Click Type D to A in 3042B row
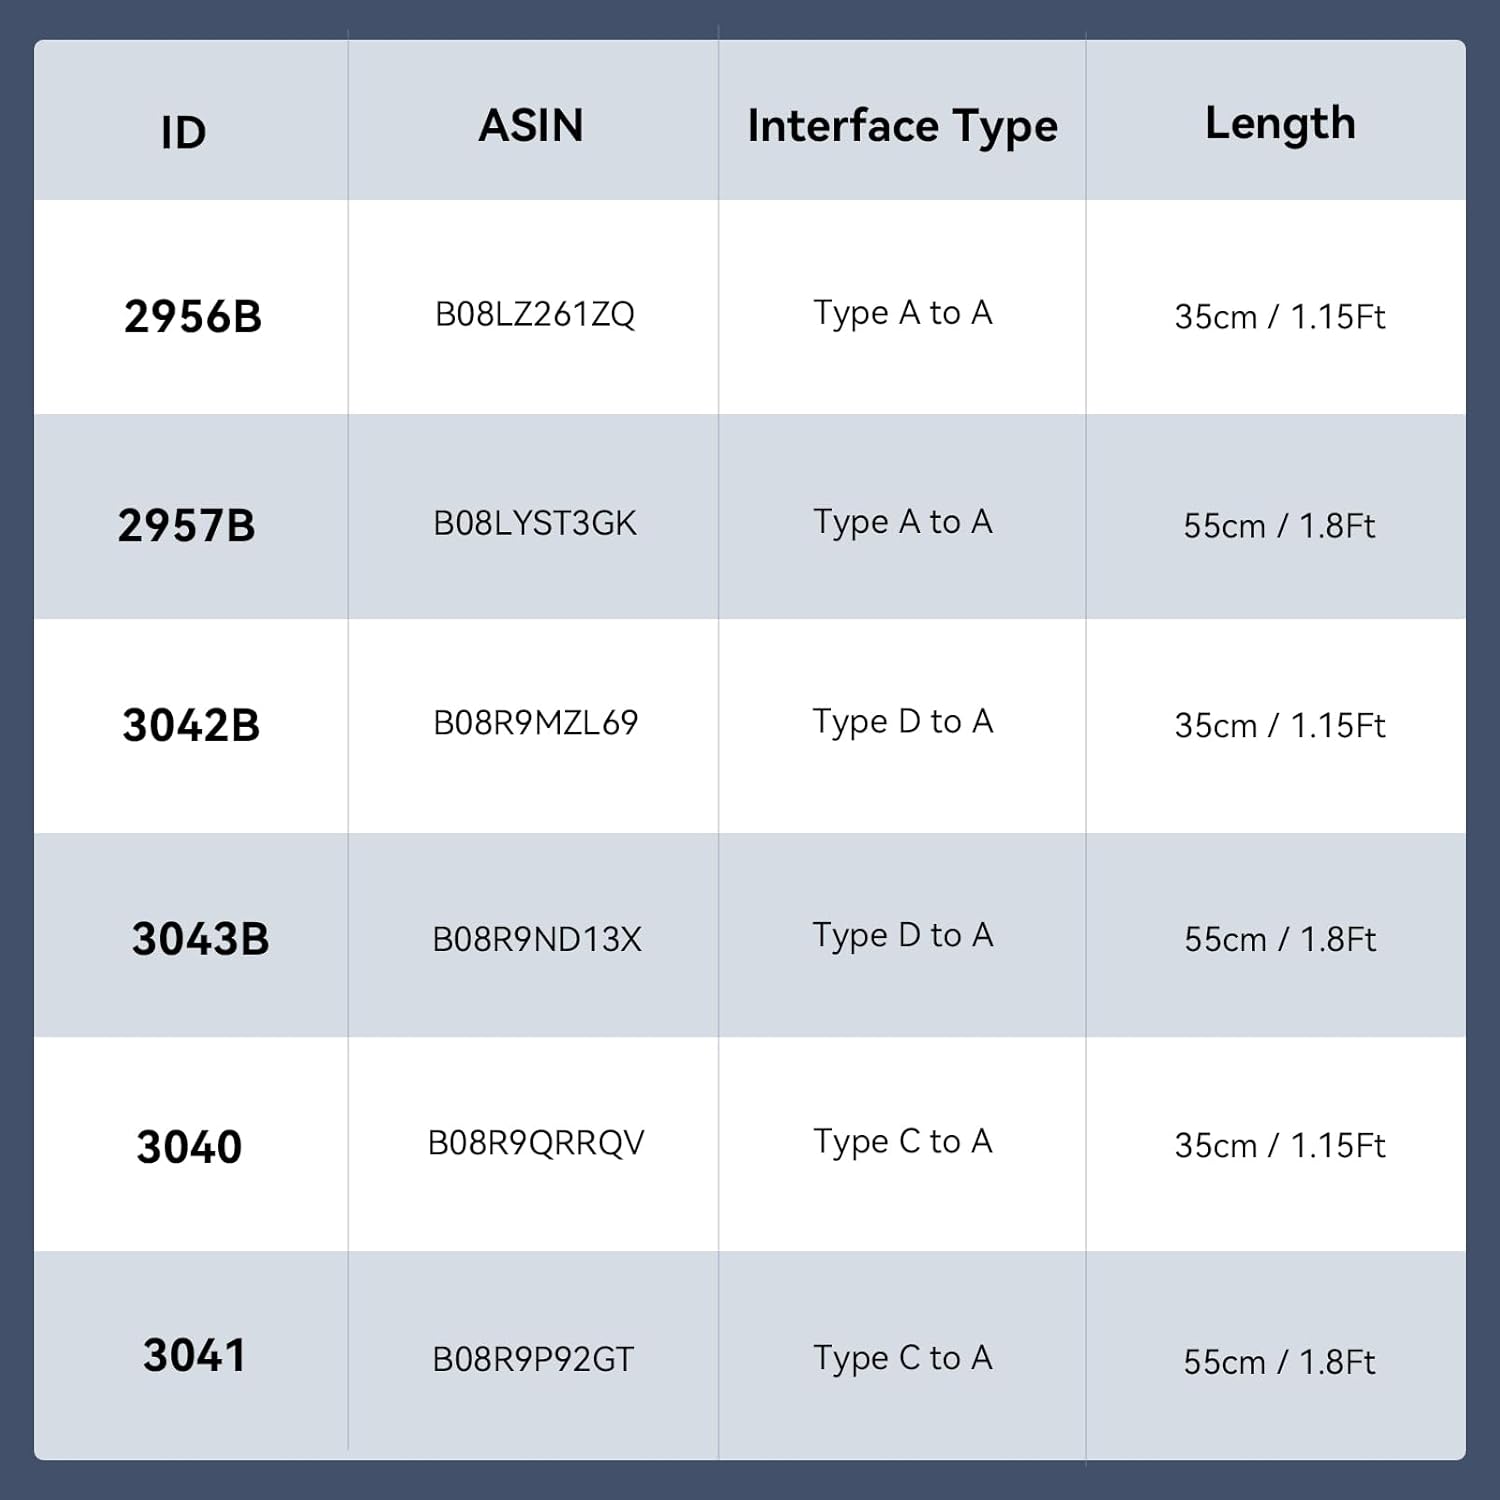The height and width of the screenshot is (1500, 1500). click(x=902, y=722)
